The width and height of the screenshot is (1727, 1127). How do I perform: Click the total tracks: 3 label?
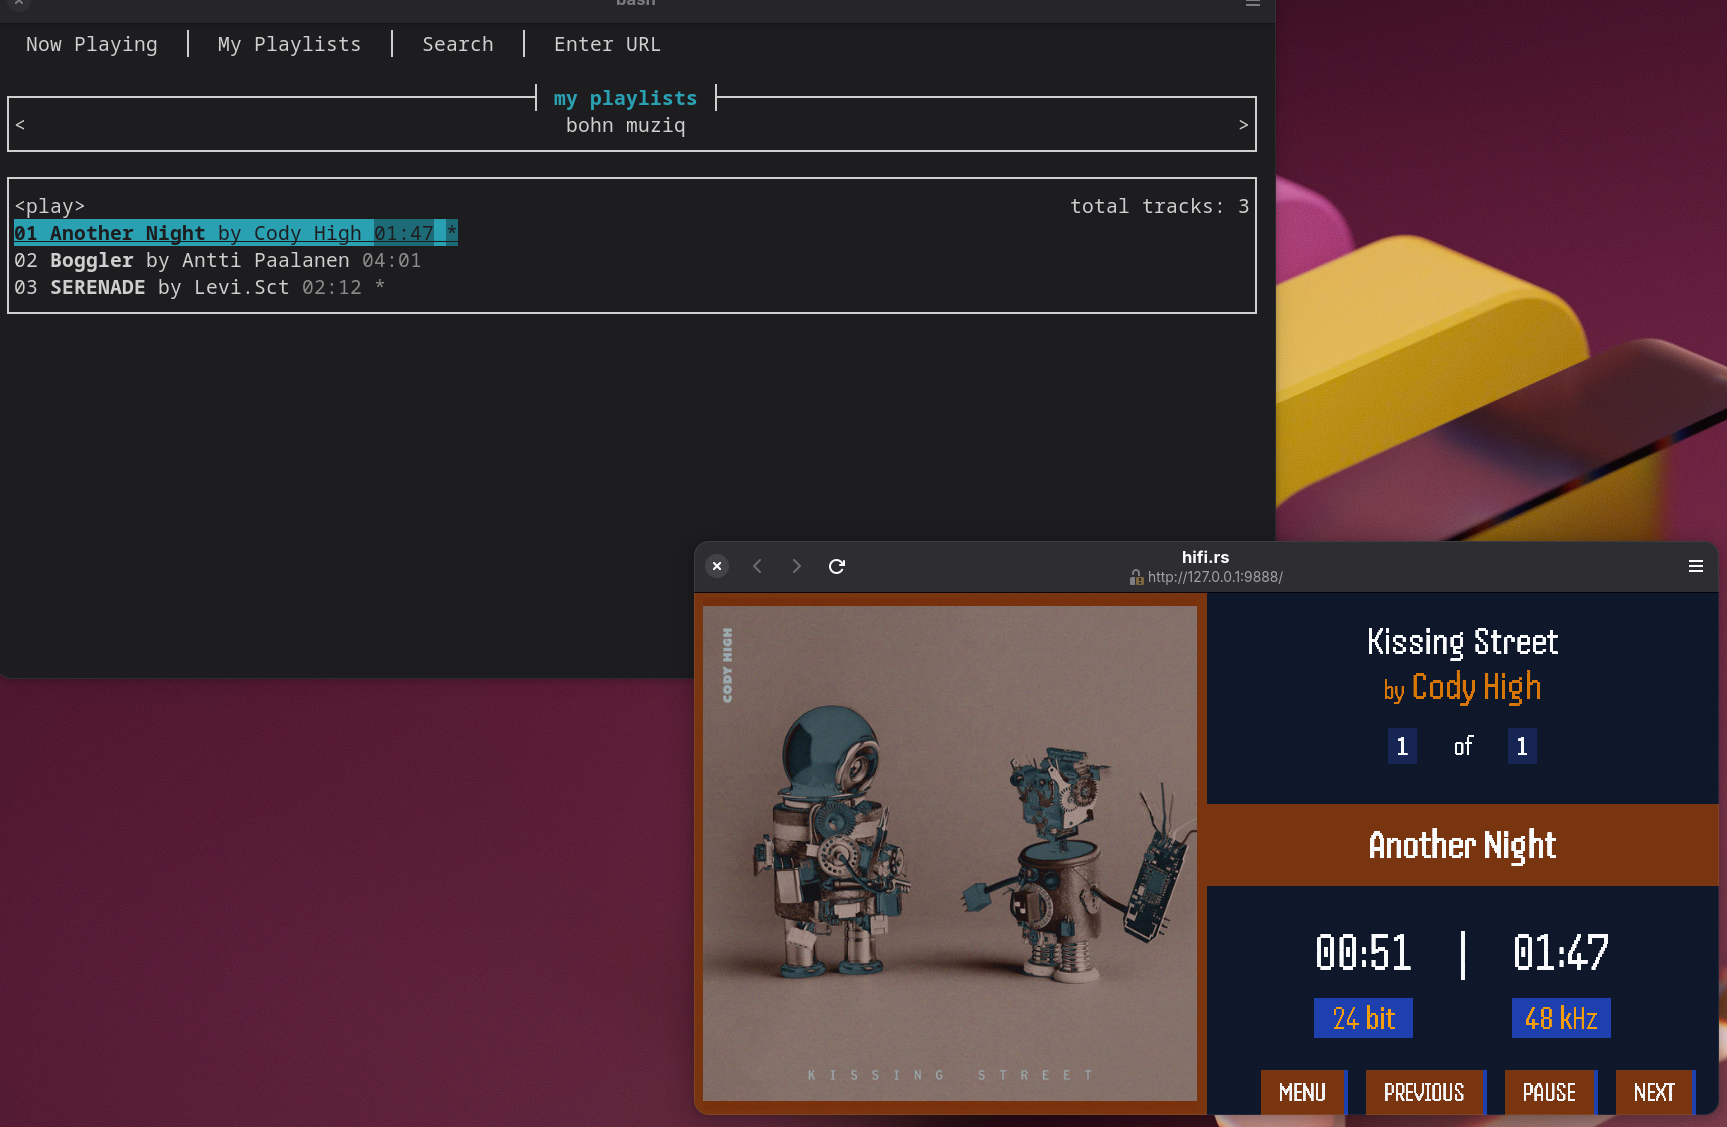click(x=1159, y=206)
